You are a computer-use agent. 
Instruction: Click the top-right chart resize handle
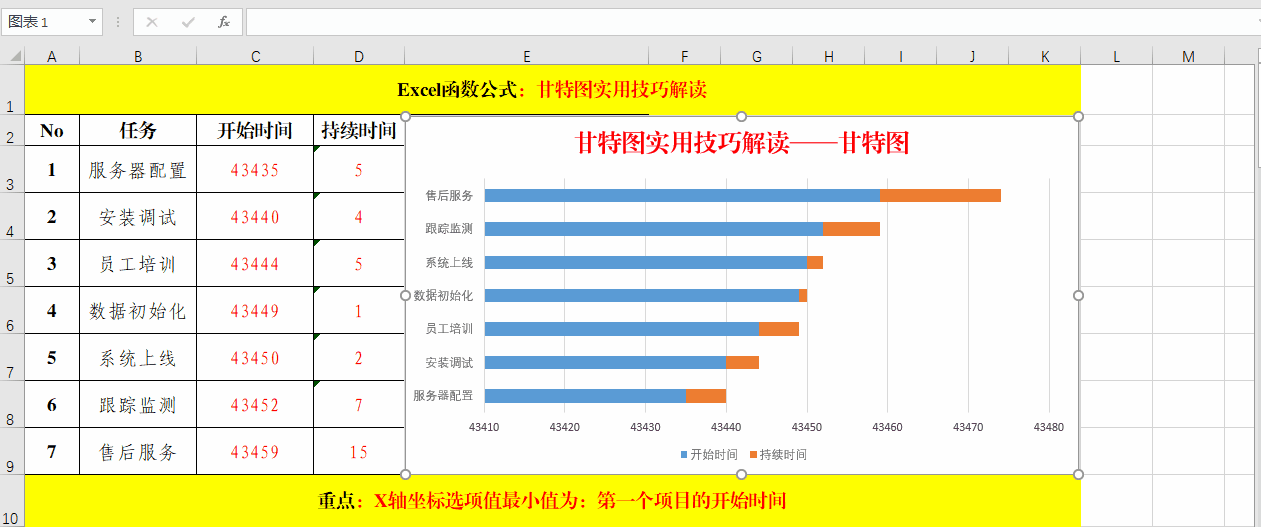point(1078,117)
